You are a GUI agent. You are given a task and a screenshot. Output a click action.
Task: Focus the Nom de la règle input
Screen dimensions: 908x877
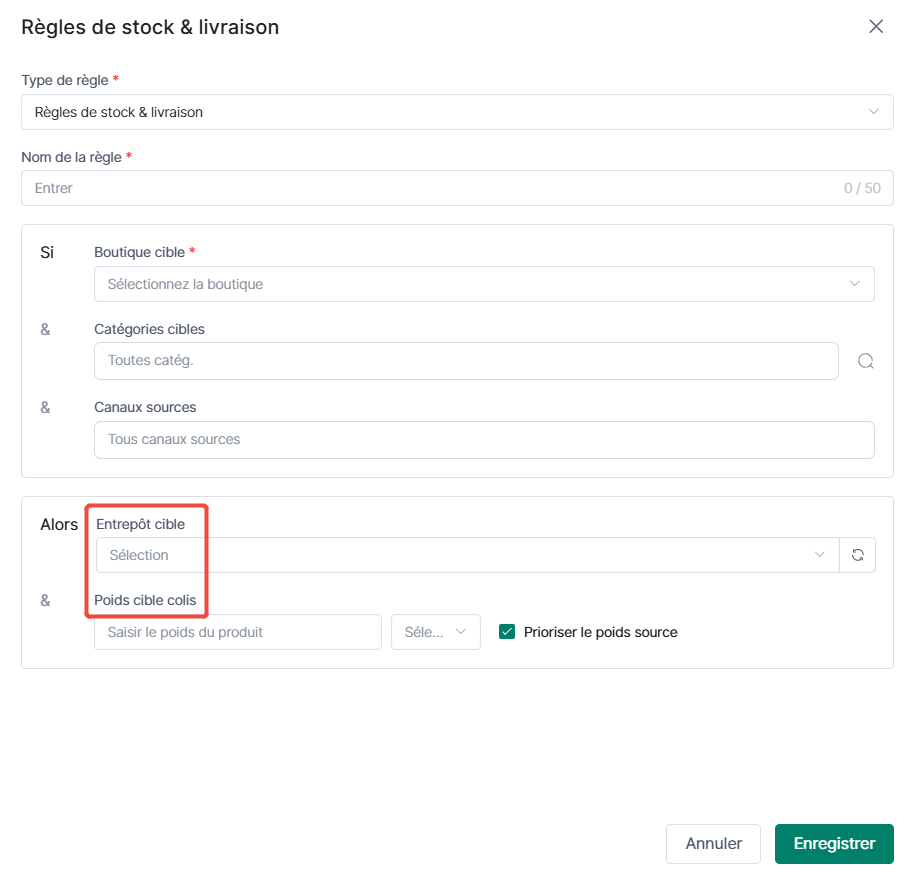(x=457, y=188)
